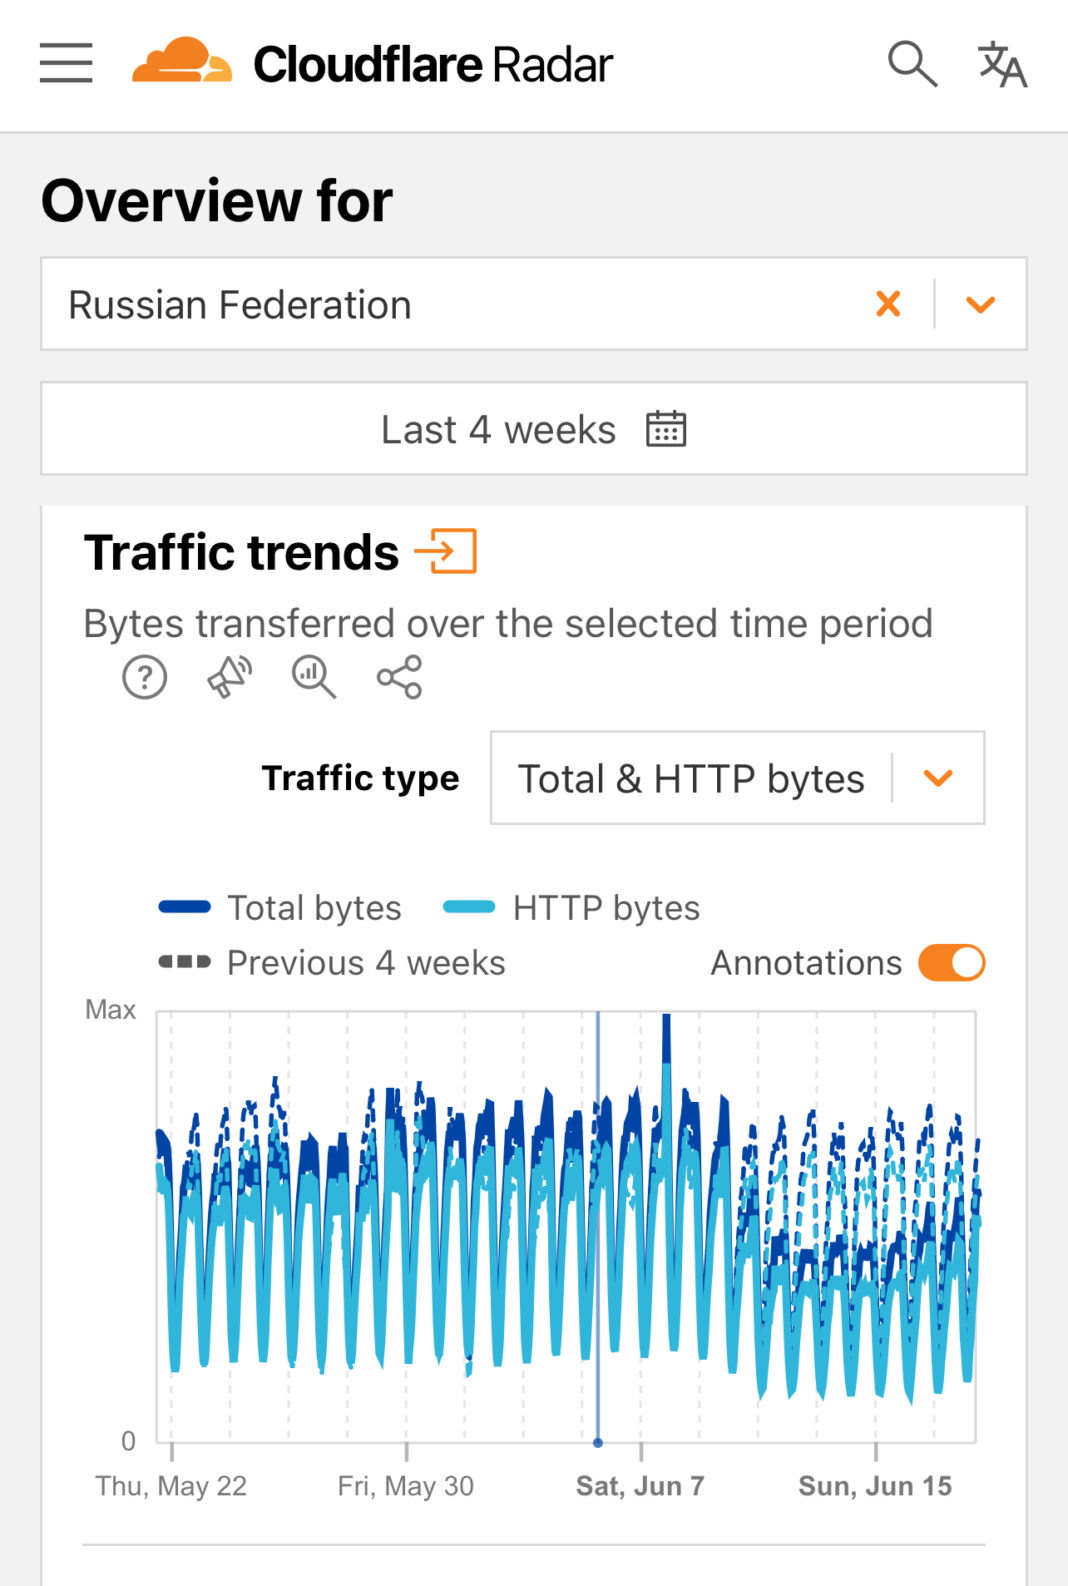Open the search magnifier icon
Viewport: 1068px width, 1586px height.
click(x=912, y=64)
